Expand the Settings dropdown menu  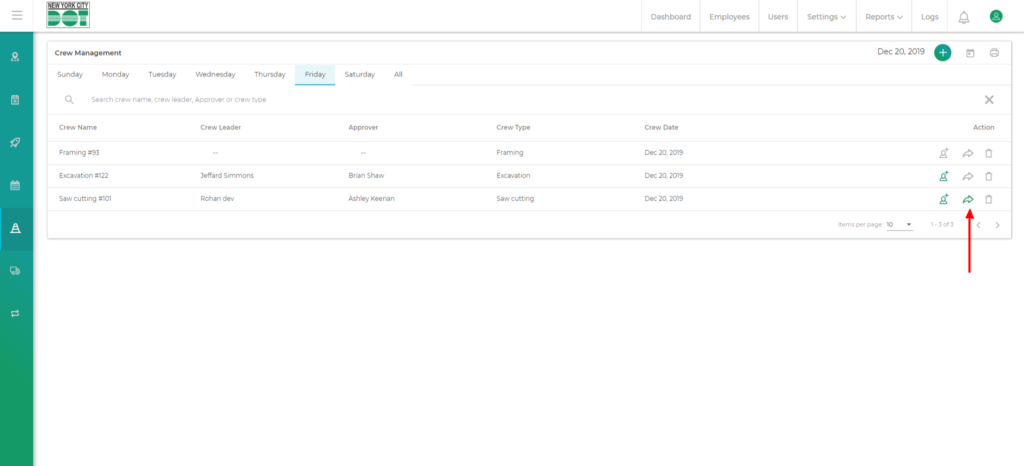pyautogui.click(x=826, y=17)
